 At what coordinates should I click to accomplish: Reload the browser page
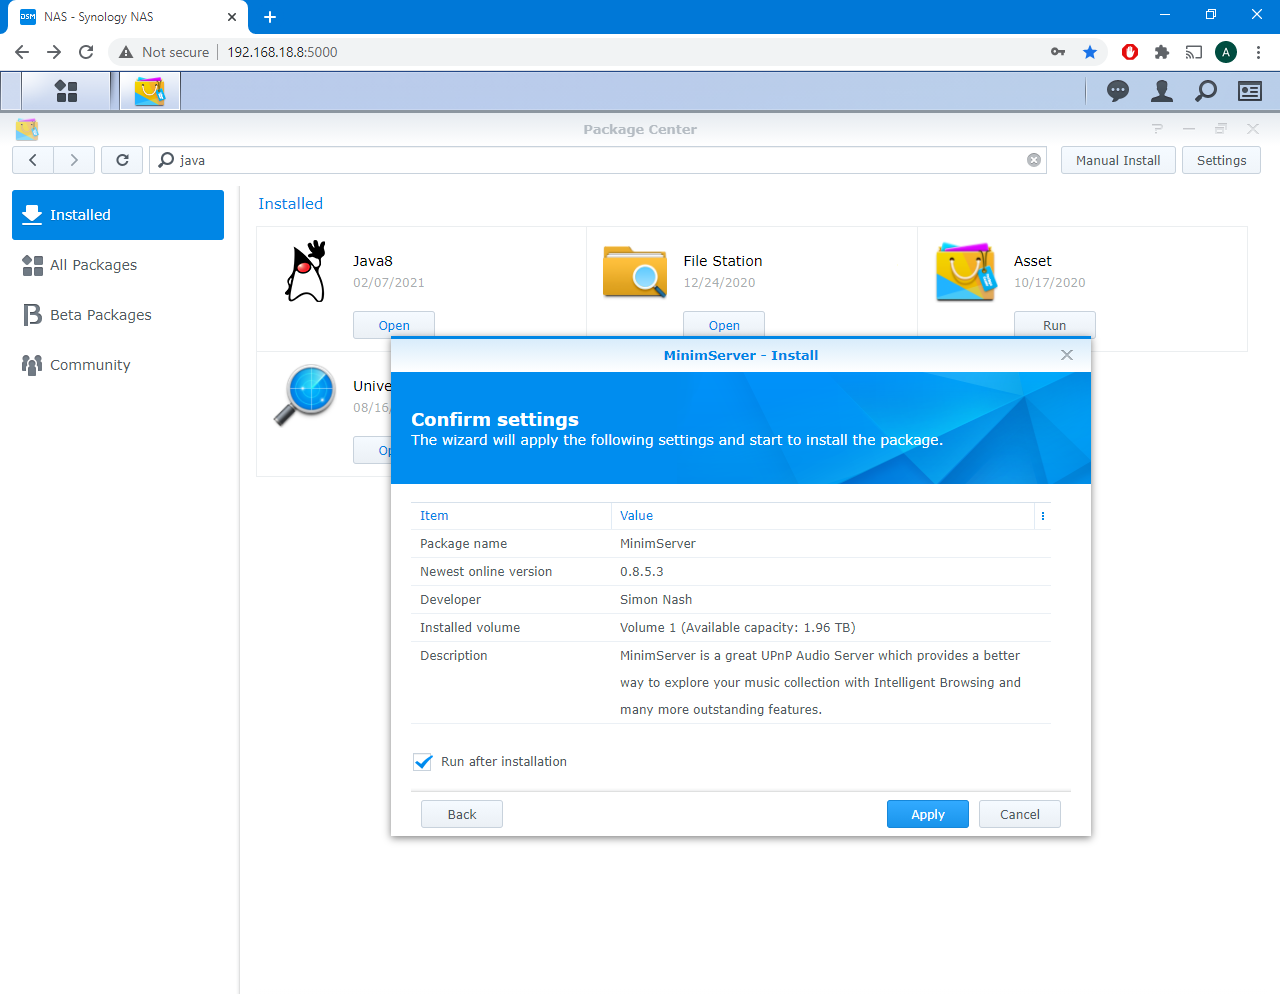[x=86, y=52]
